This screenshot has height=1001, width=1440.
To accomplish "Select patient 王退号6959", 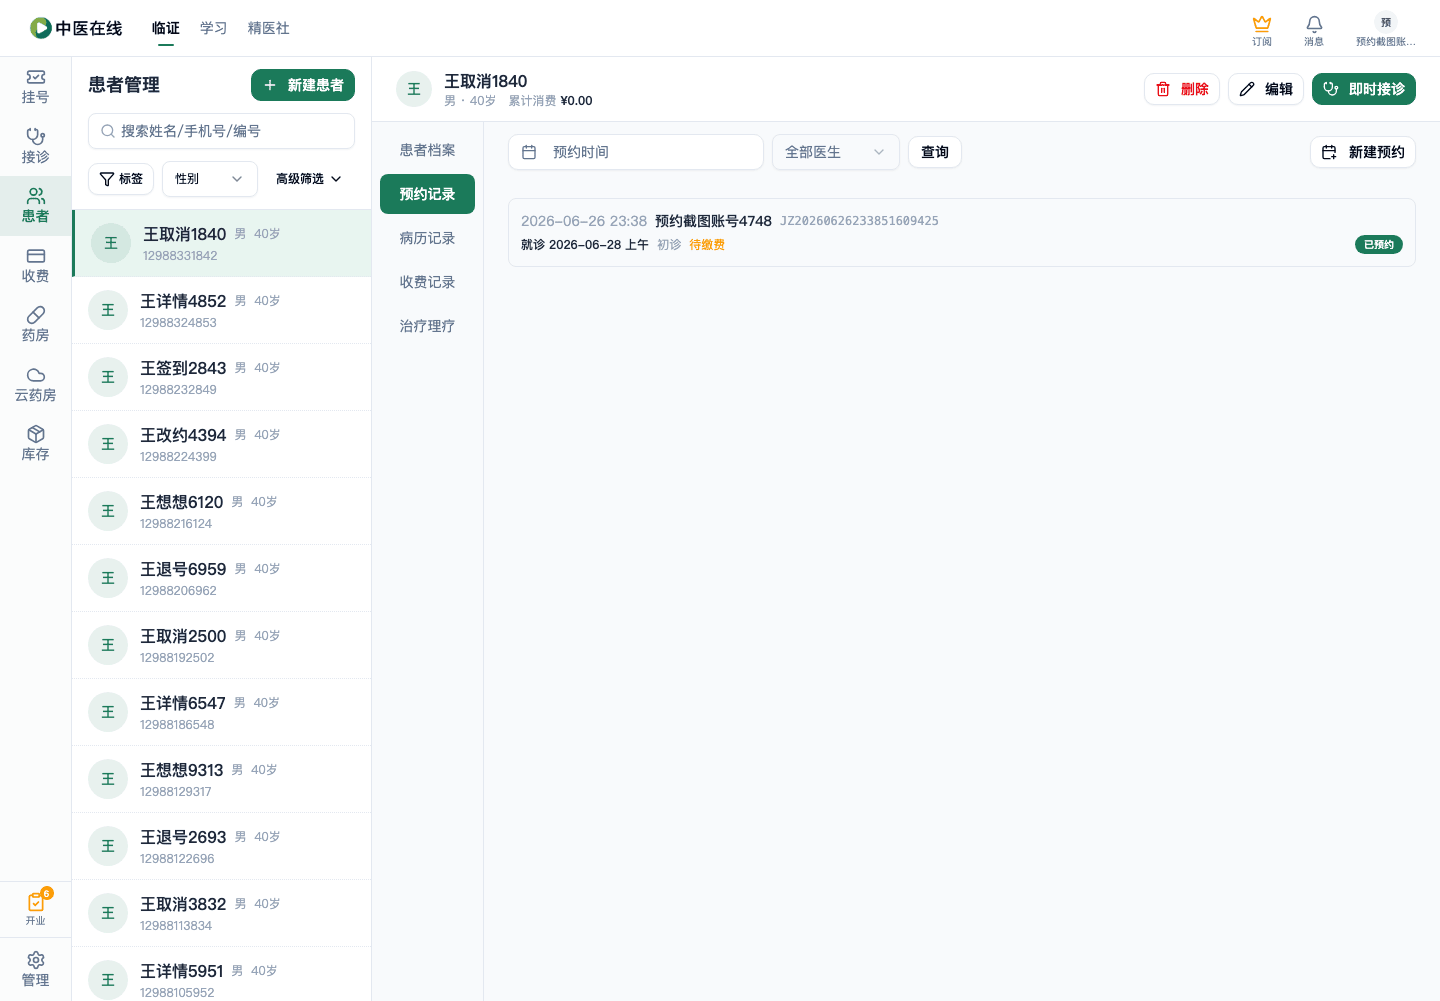I will pos(221,578).
